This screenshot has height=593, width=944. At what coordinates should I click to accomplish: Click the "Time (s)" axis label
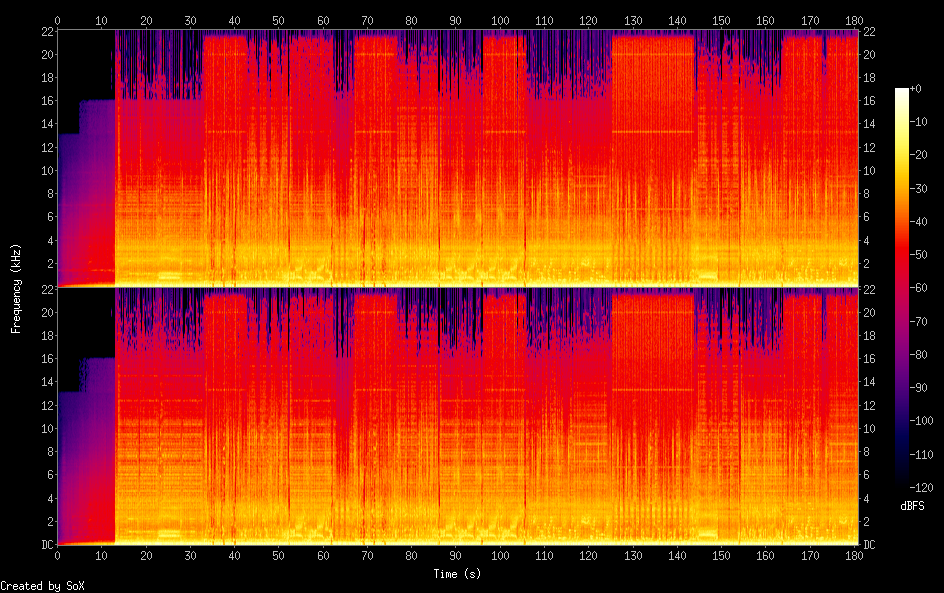(x=458, y=574)
